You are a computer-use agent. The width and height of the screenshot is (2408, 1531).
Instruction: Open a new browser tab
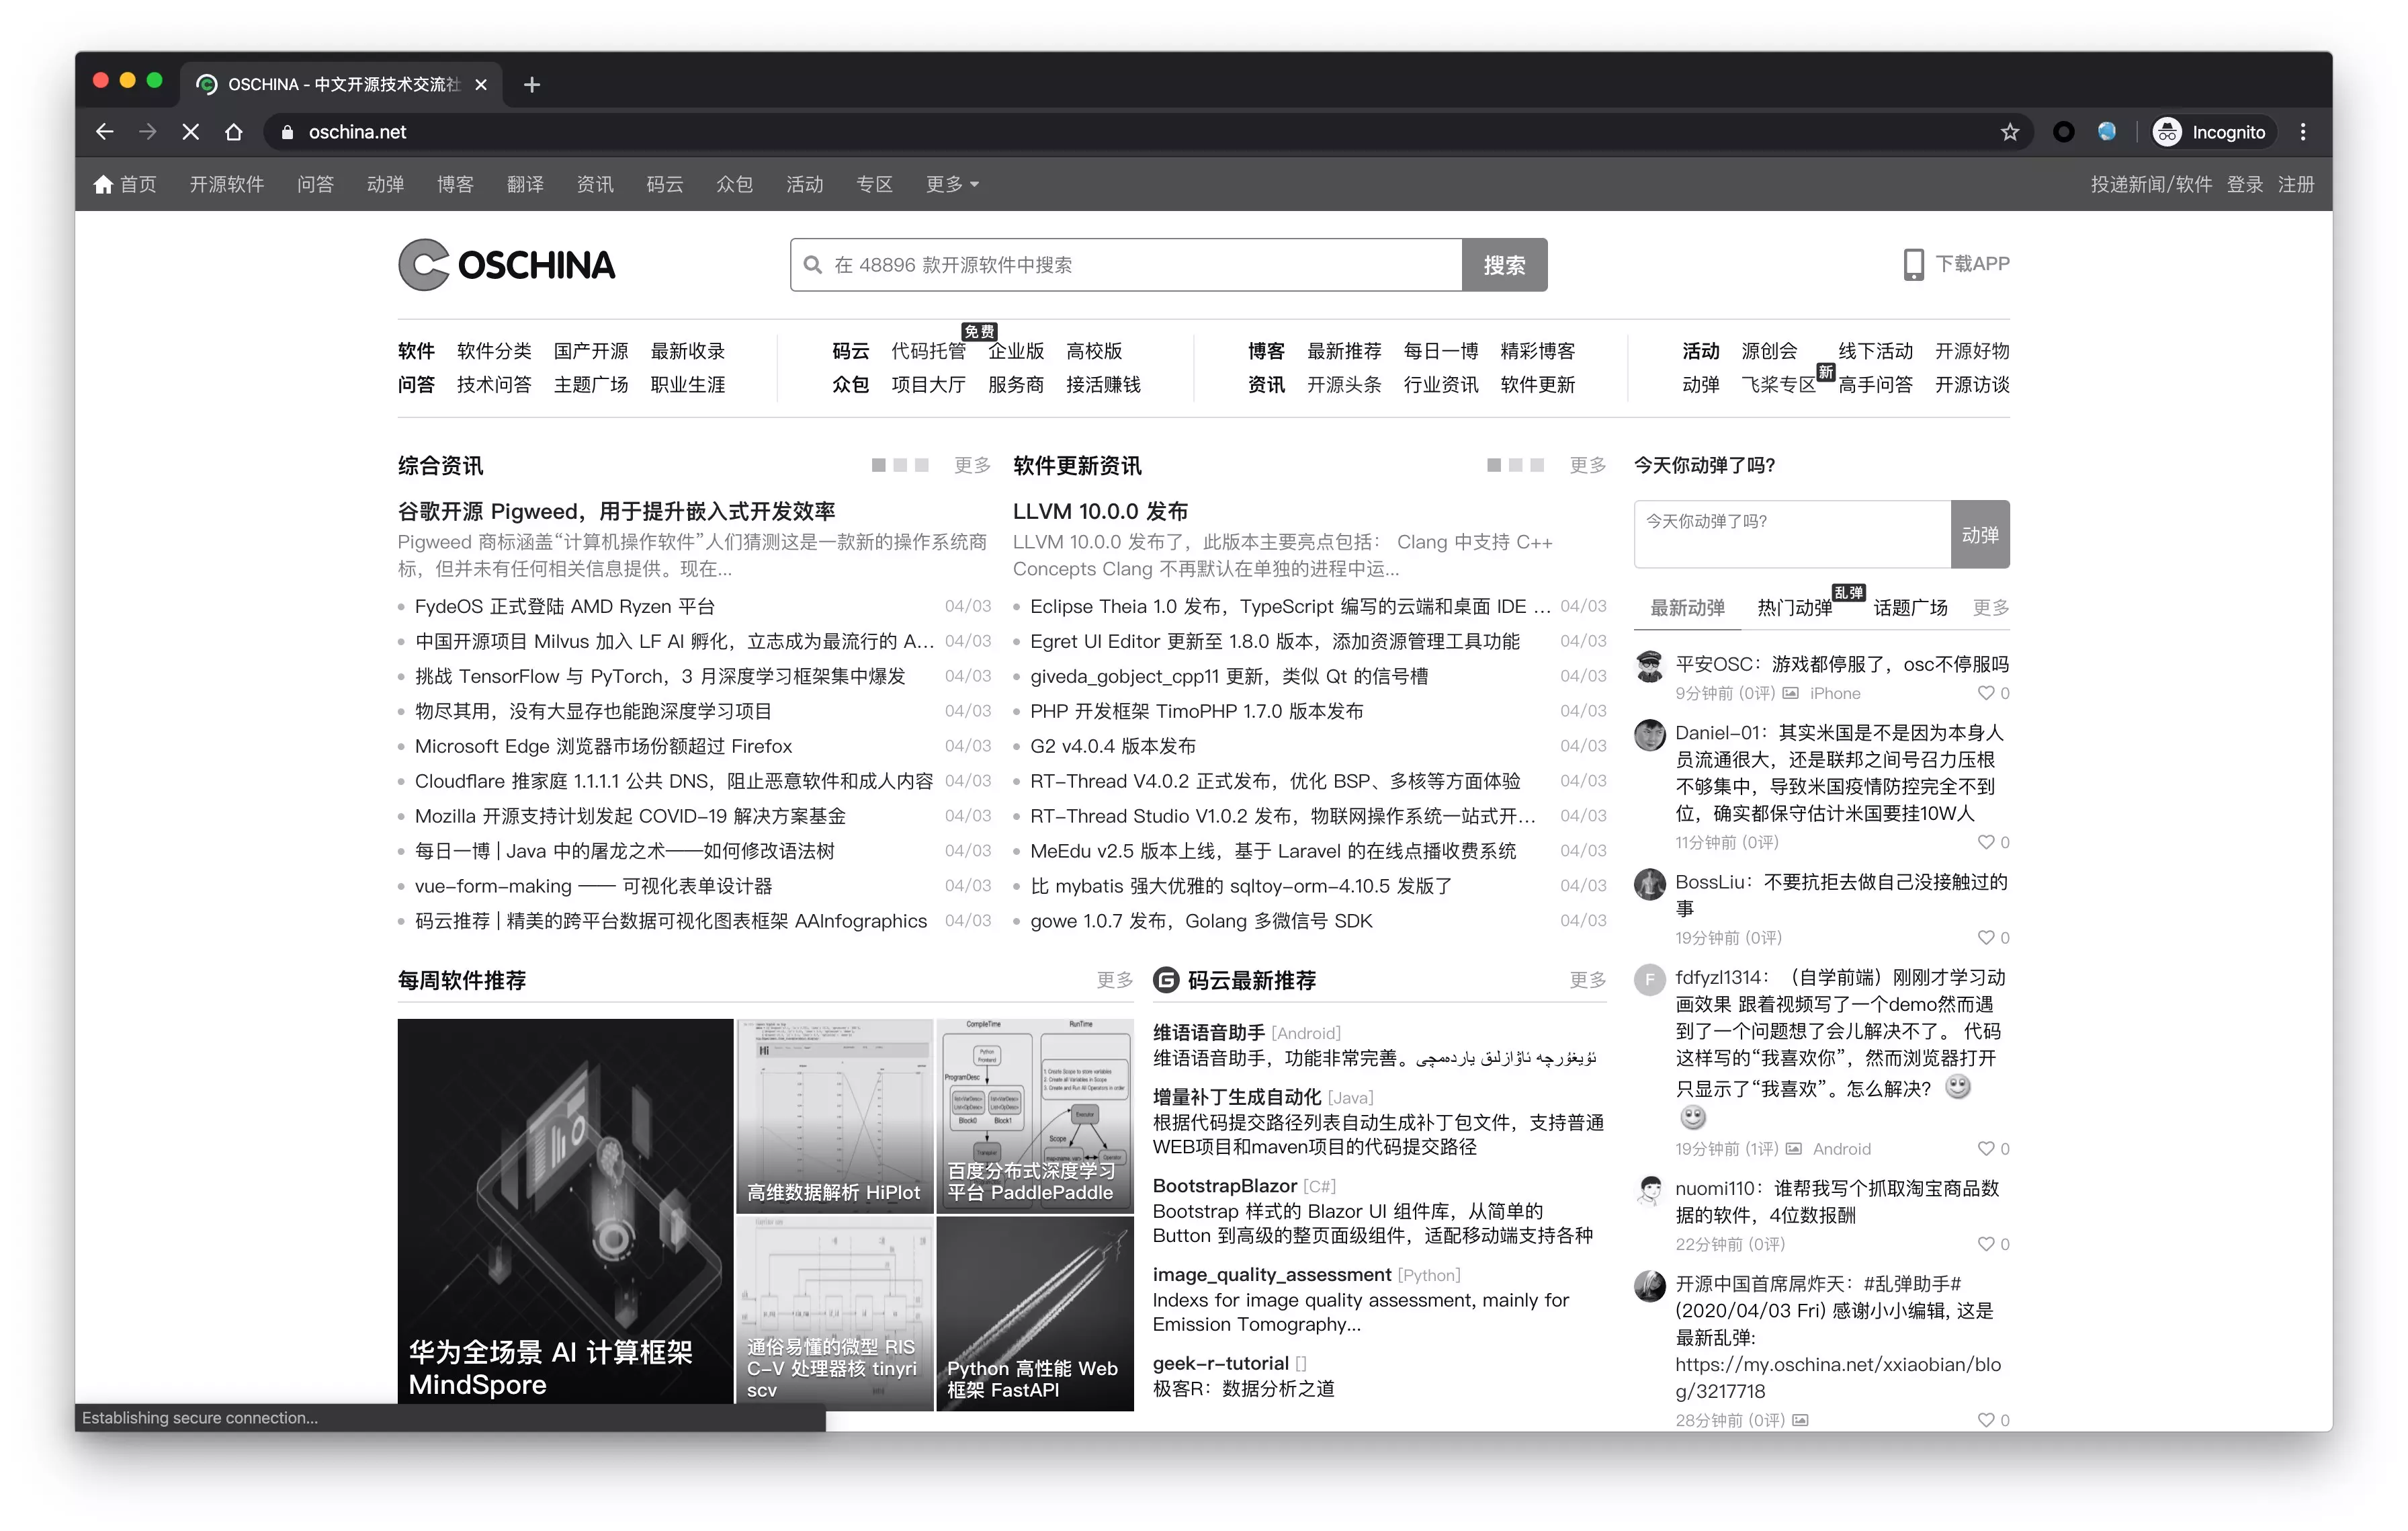[x=532, y=85]
